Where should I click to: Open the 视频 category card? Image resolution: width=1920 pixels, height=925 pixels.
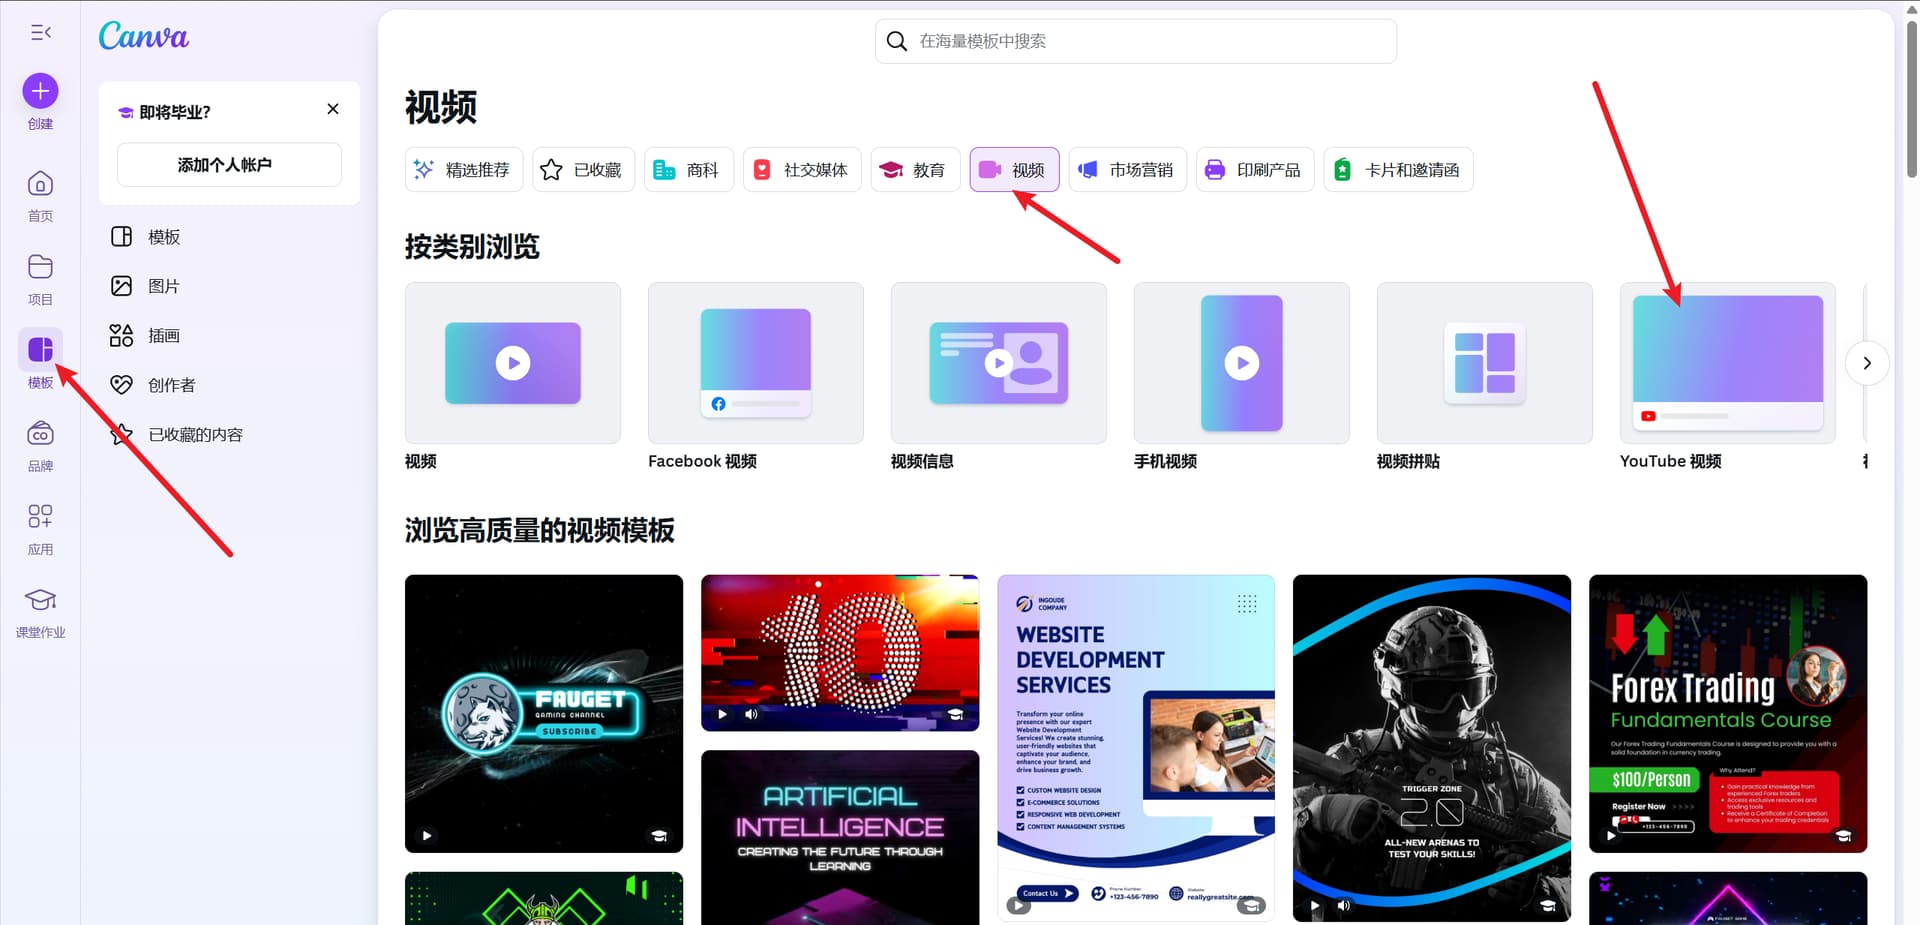513,363
